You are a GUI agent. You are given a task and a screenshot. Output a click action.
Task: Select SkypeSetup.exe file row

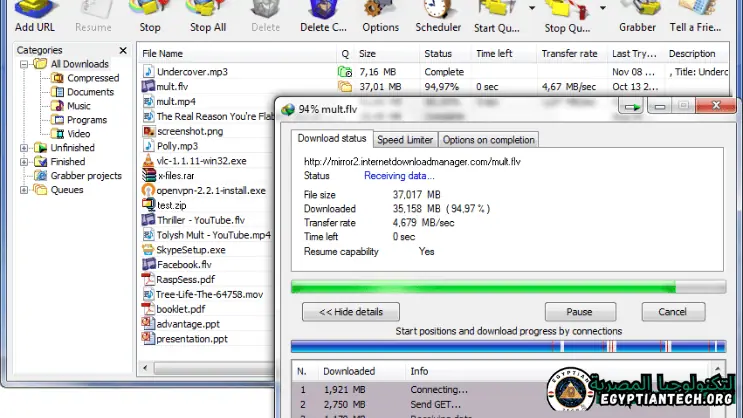pyautogui.click(x=190, y=250)
